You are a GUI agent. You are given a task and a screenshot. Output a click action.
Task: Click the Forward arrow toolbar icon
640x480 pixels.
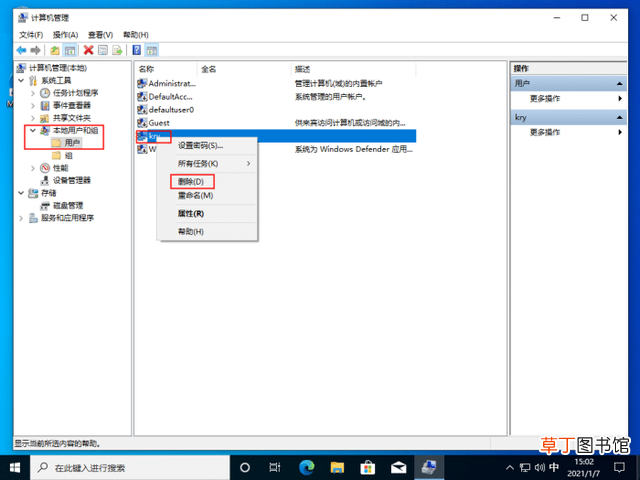tap(36, 50)
